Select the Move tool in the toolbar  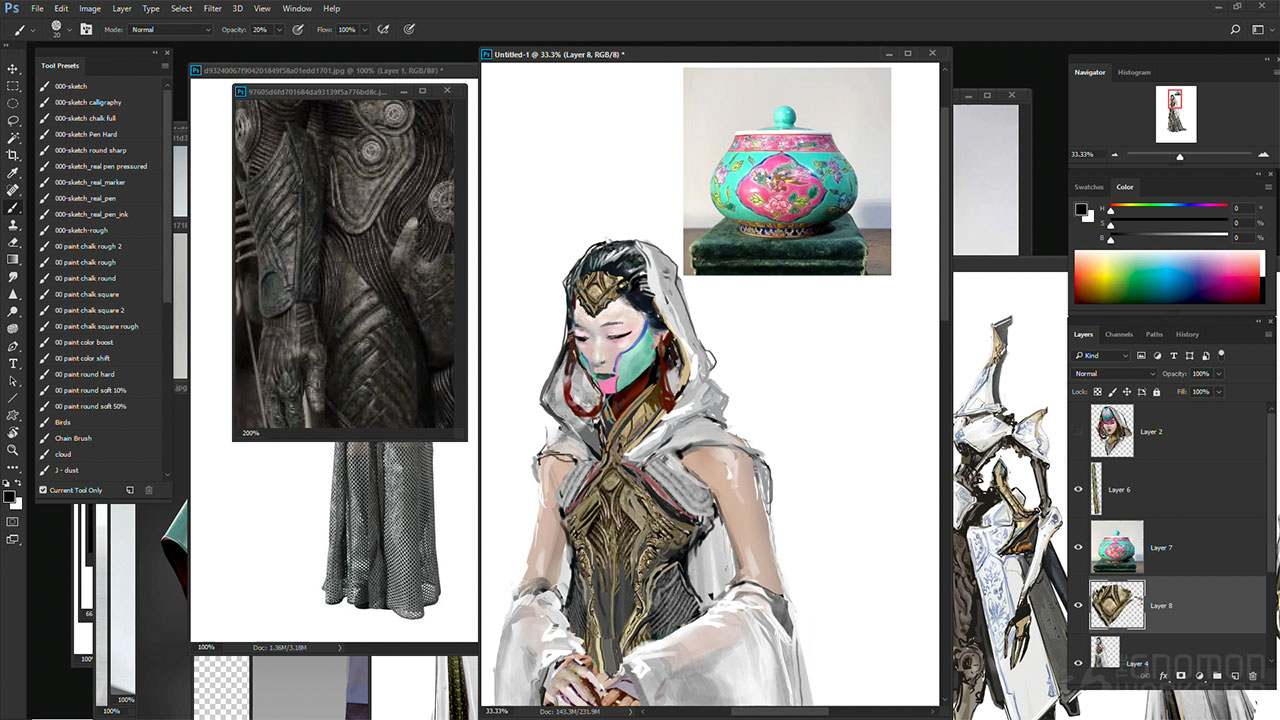tap(13, 69)
